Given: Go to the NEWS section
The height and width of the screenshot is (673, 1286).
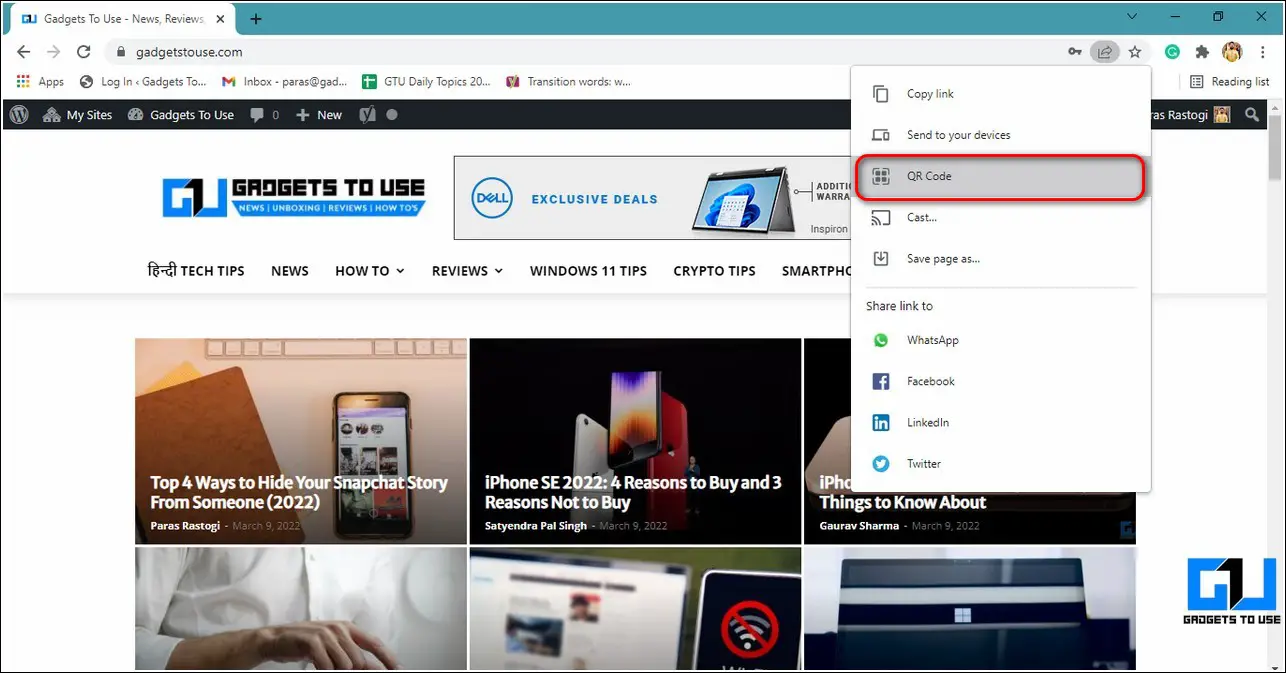Looking at the screenshot, I should pyautogui.click(x=290, y=271).
